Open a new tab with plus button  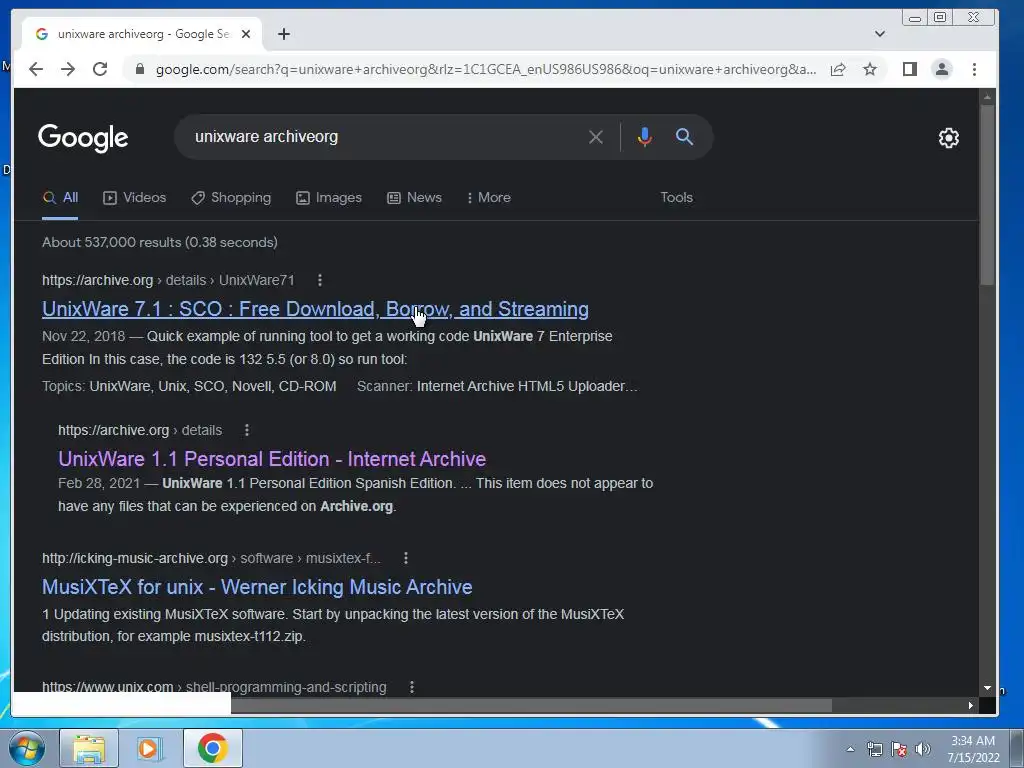(283, 34)
